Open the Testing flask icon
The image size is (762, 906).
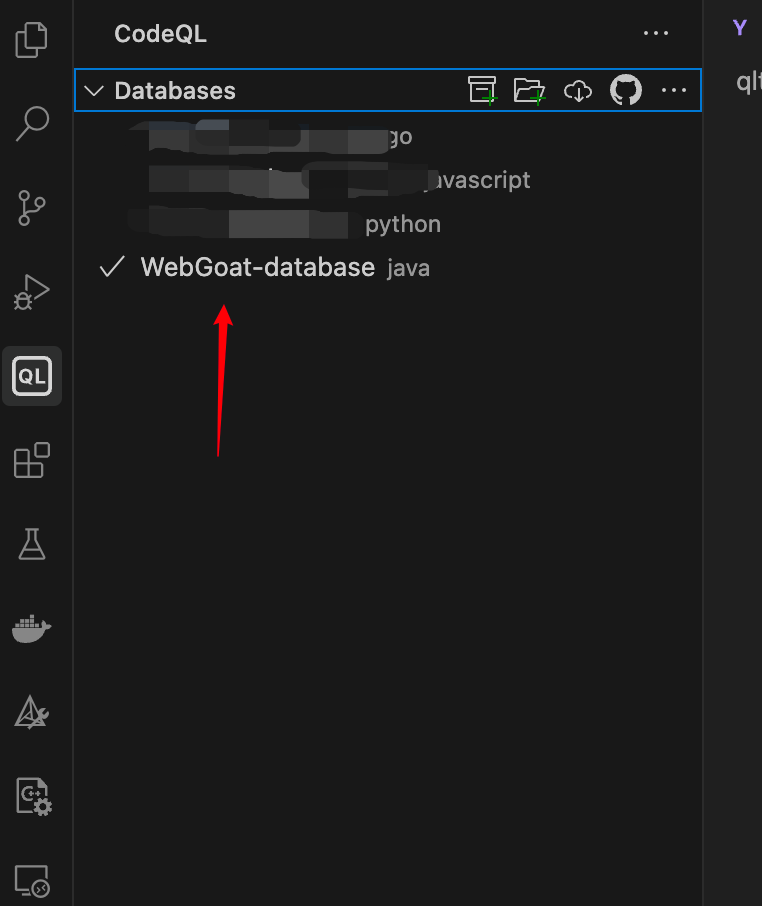[32, 544]
